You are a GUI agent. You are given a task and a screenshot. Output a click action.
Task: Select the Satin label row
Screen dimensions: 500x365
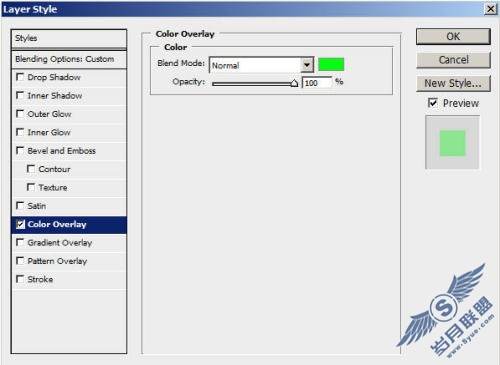[x=69, y=206]
